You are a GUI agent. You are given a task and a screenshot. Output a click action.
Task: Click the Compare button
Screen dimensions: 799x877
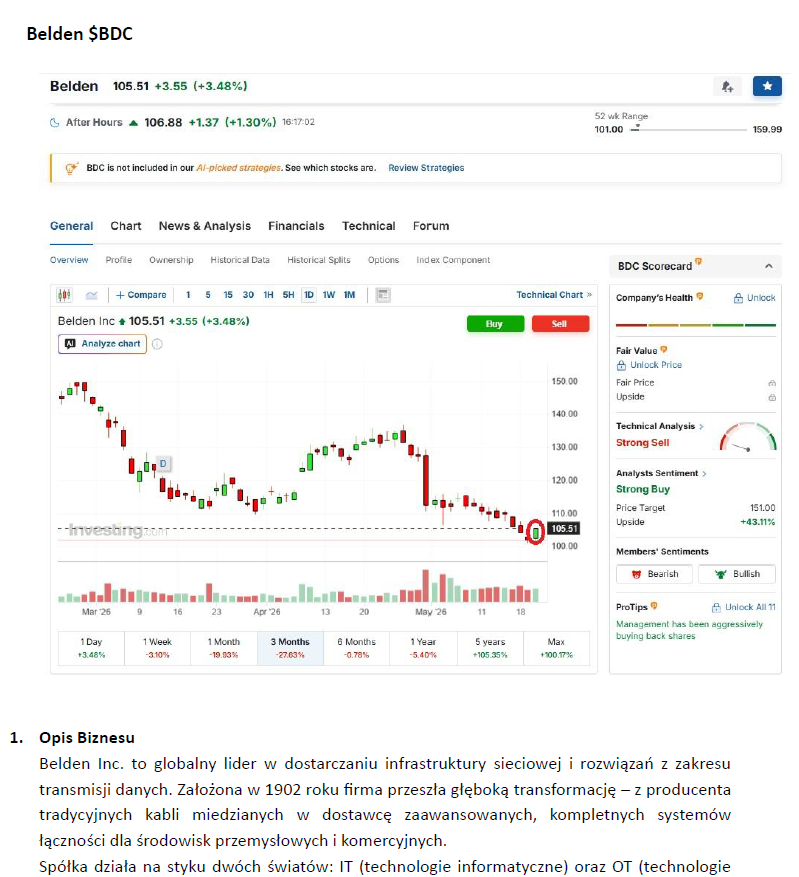point(141,295)
